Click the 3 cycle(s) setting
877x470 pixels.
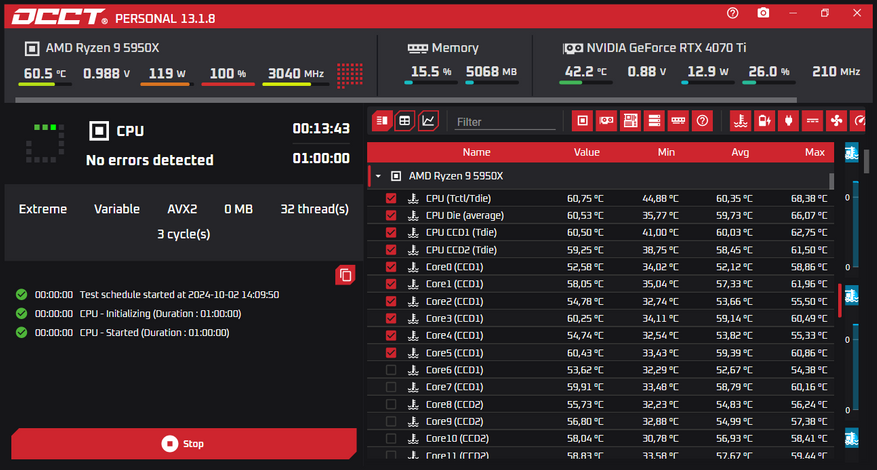pyautogui.click(x=183, y=234)
